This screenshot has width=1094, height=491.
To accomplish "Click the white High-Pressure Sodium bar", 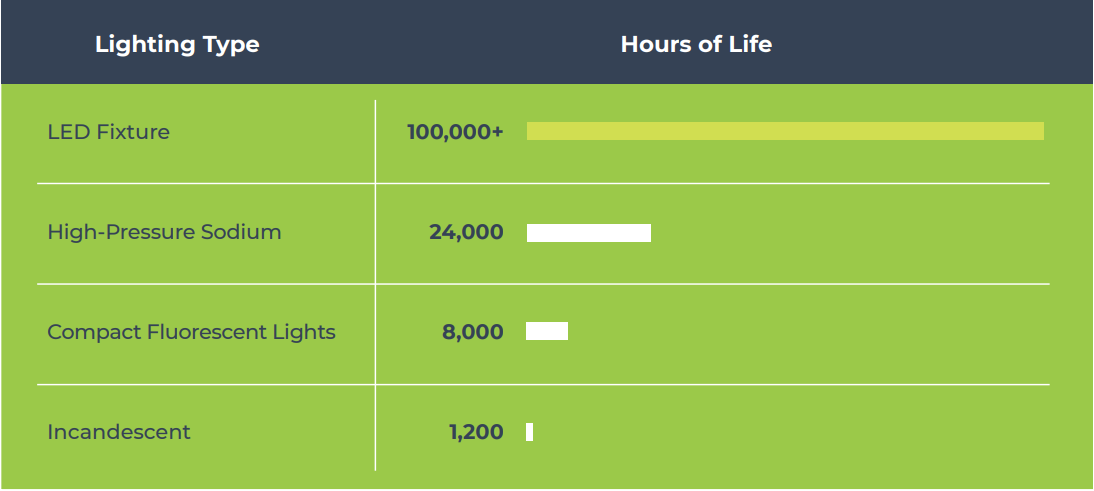I will pos(588,233).
